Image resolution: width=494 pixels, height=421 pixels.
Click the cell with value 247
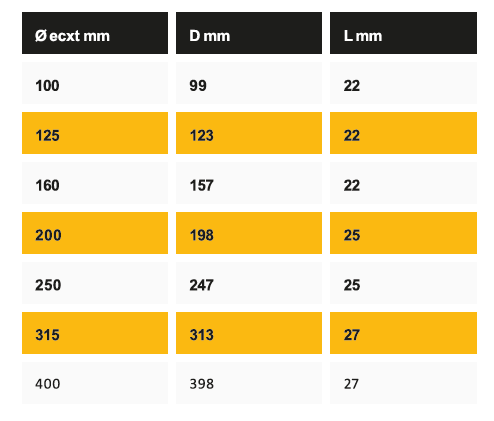pyautogui.click(x=249, y=283)
